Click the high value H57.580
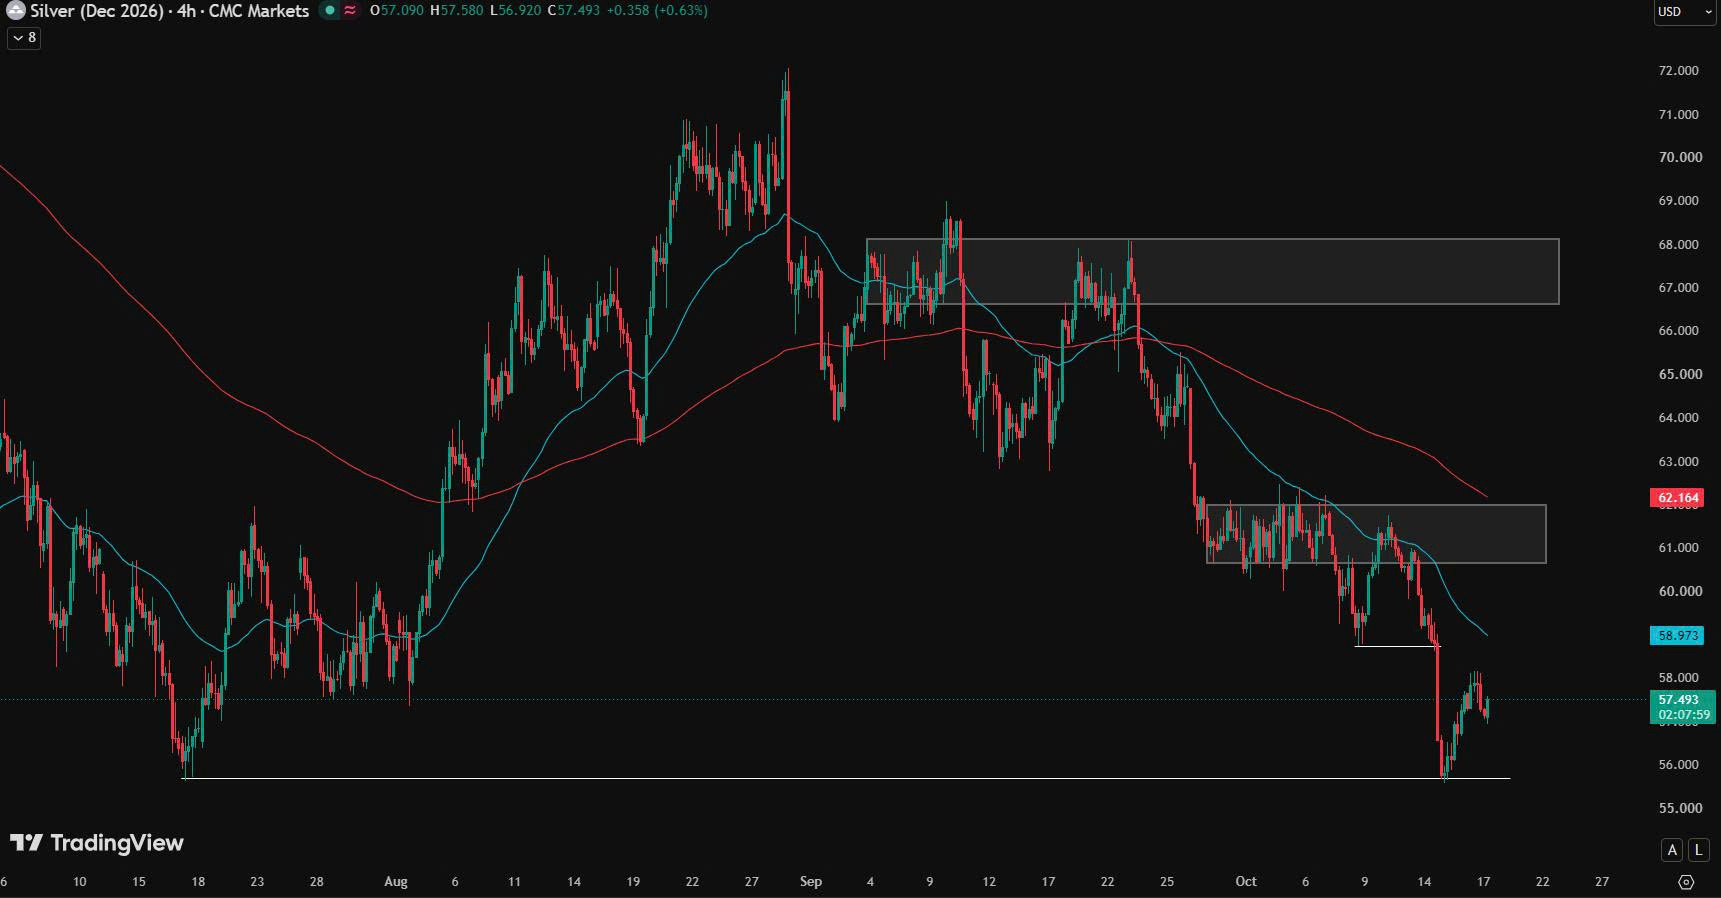Image resolution: width=1721 pixels, height=898 pixels. (x=456, y=11)
